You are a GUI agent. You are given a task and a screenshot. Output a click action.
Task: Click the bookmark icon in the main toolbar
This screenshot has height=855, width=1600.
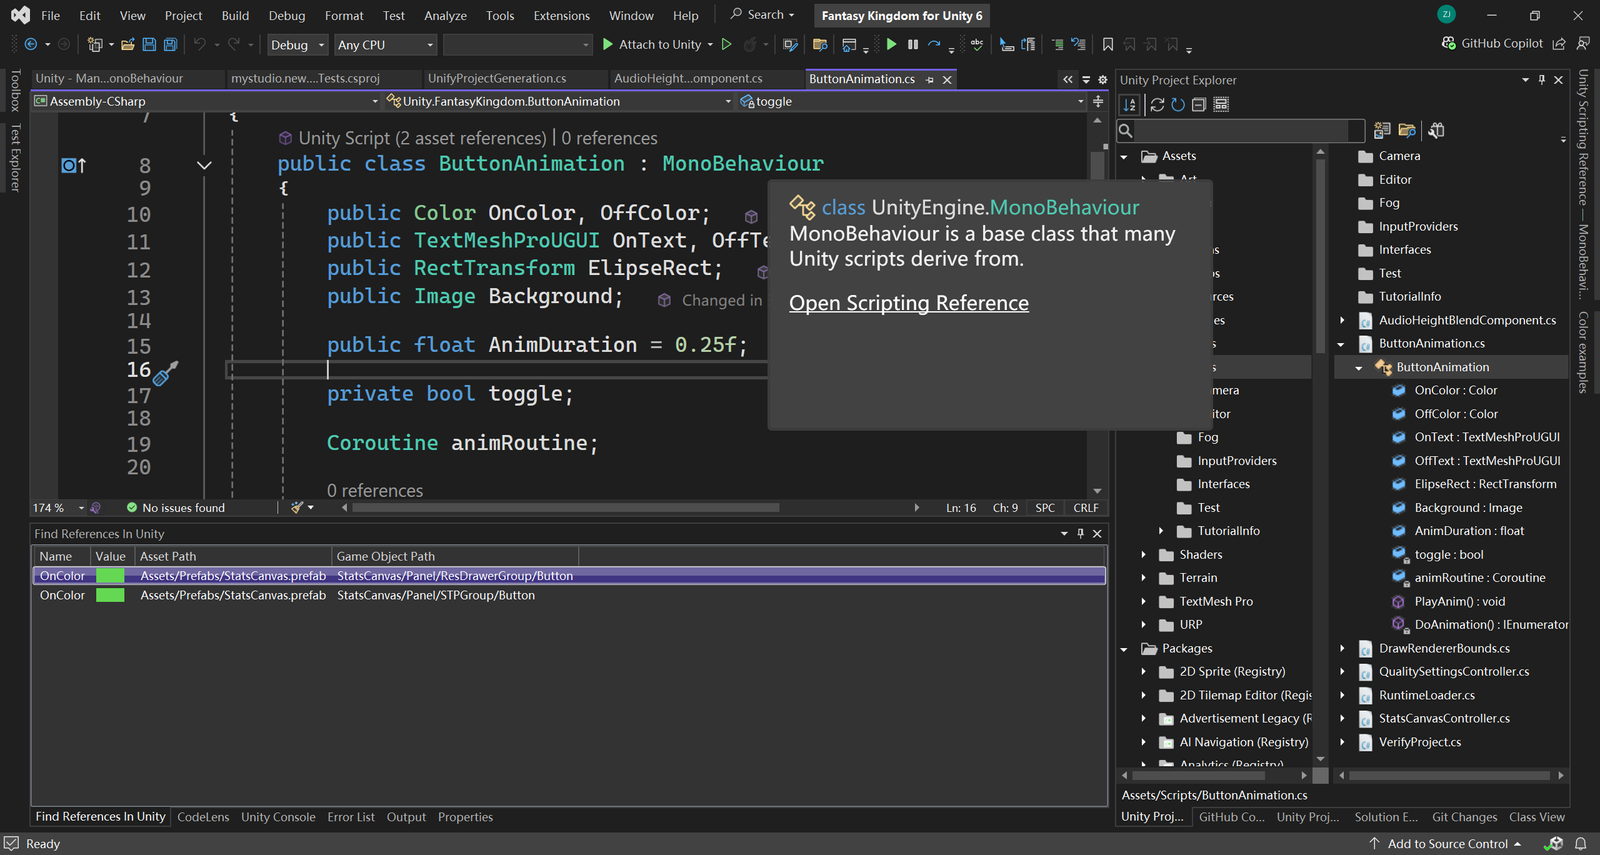pos(1108,44)
